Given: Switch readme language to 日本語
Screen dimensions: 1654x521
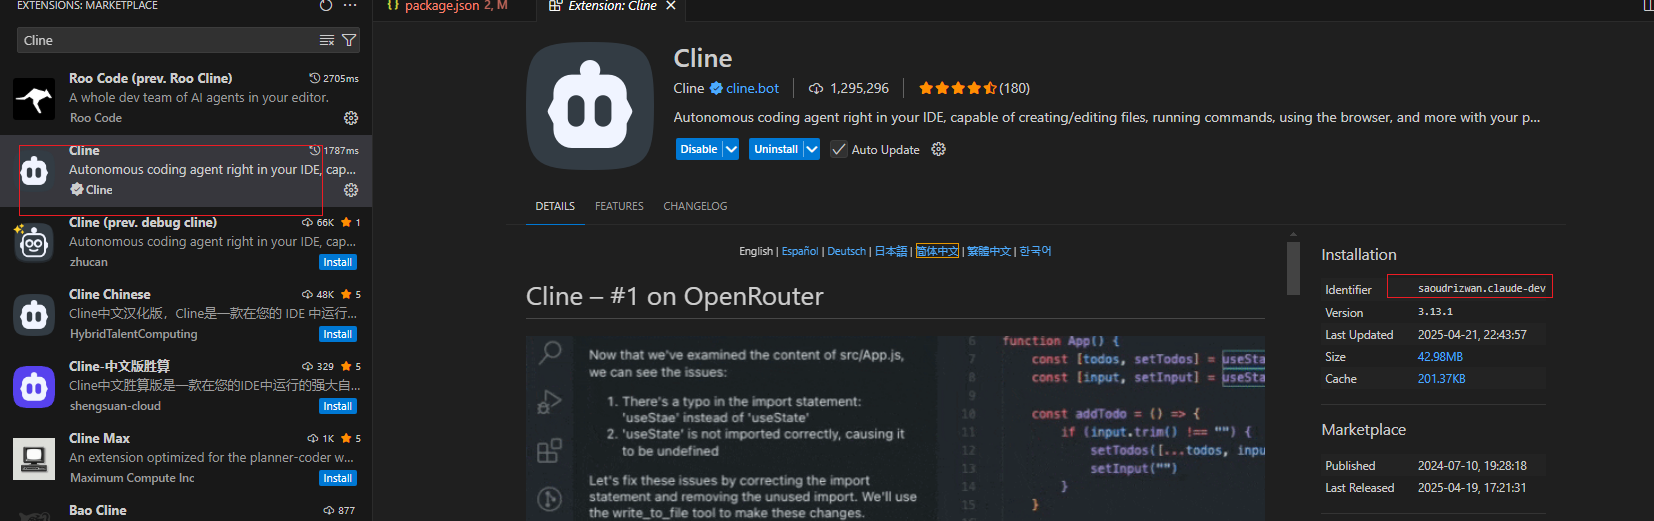Looking at the screenshot, I should (x=891, y=251).
